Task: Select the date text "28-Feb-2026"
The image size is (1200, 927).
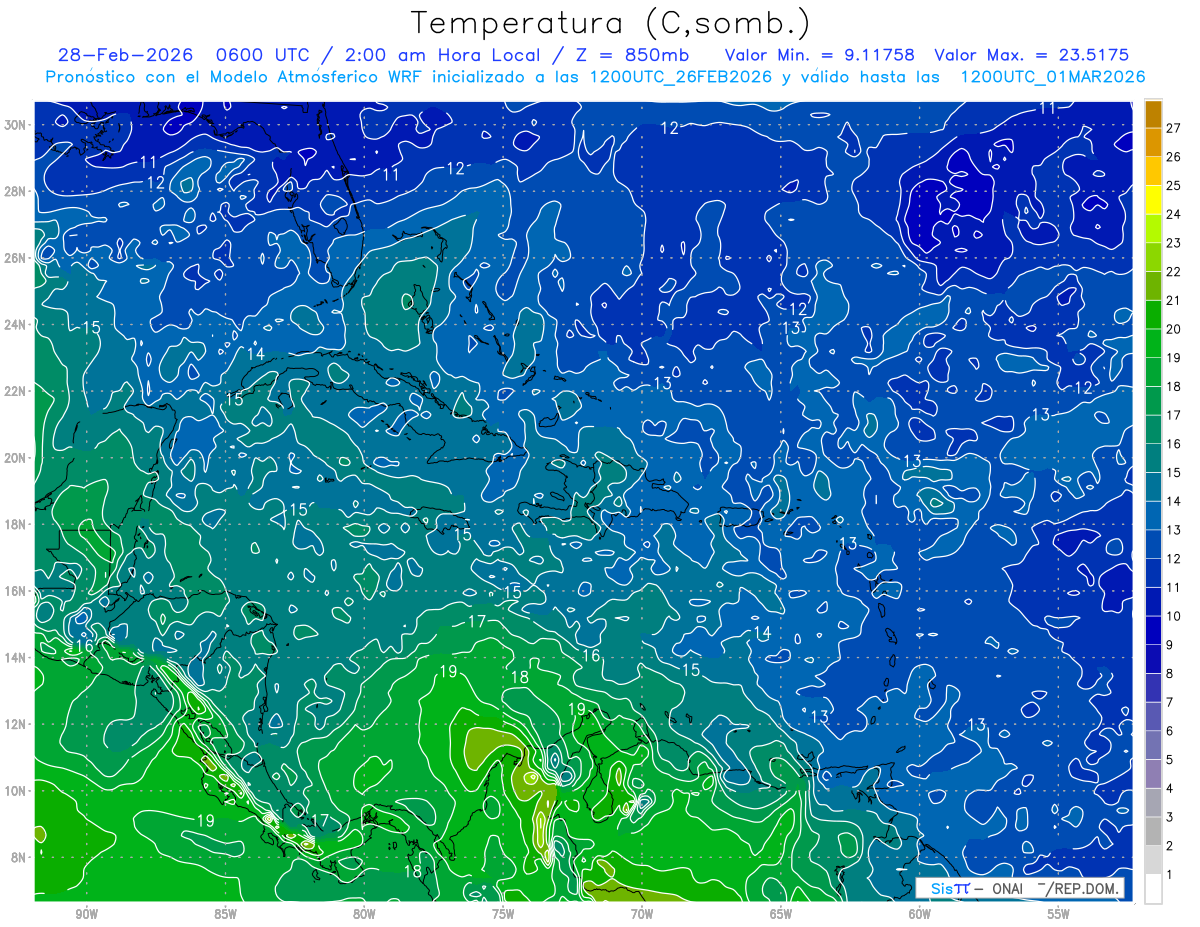Action: coord(123,55)
